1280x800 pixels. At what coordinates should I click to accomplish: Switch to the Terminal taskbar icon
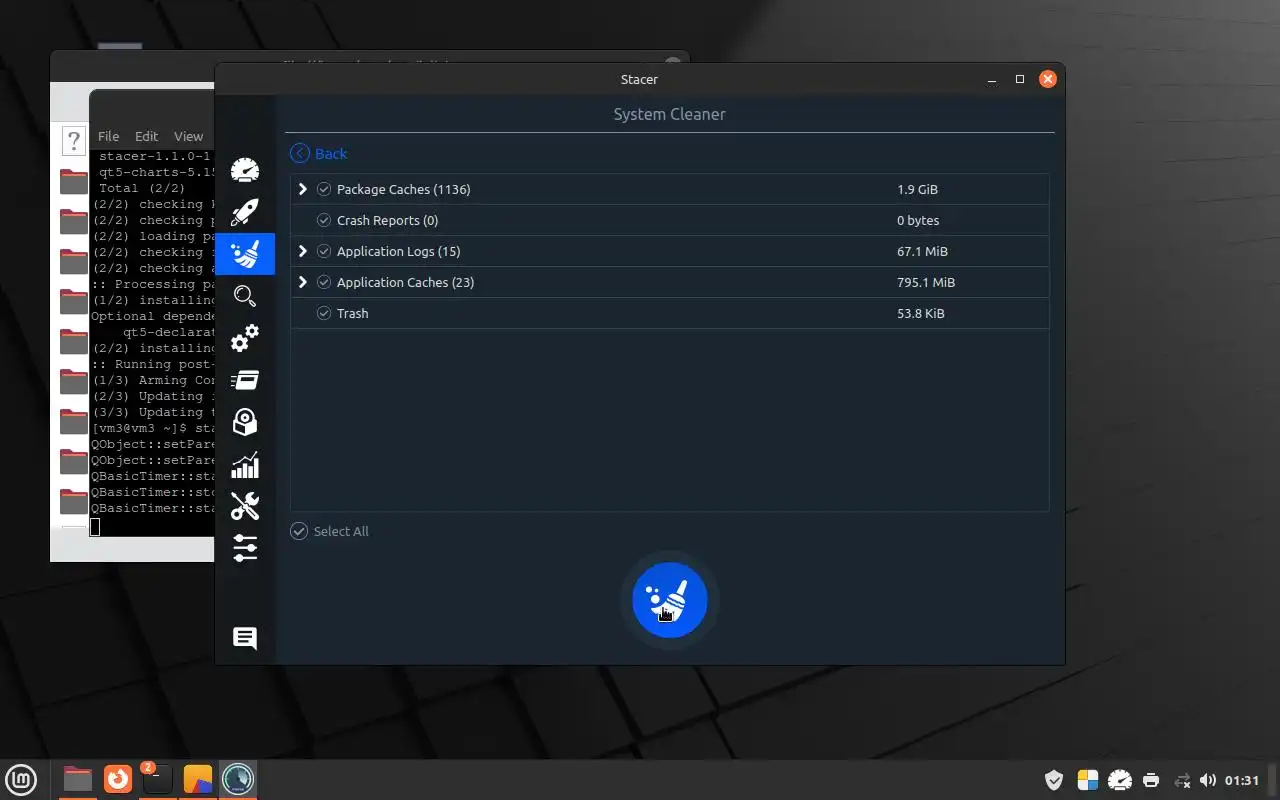pyautogui.click(x=158, y=778)
